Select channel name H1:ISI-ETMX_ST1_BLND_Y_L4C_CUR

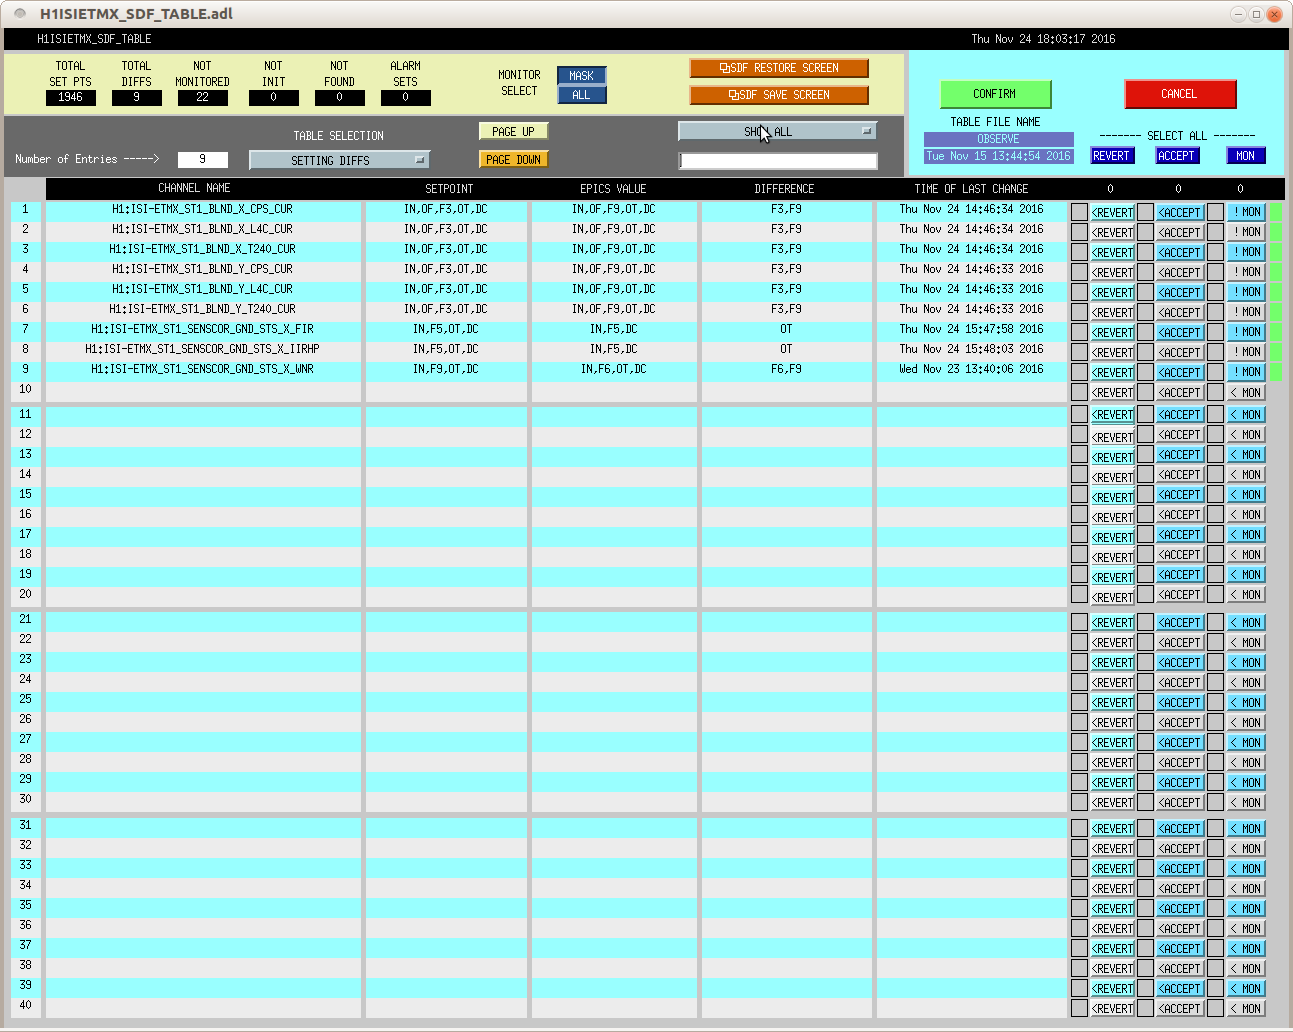(x=202, y=289)
